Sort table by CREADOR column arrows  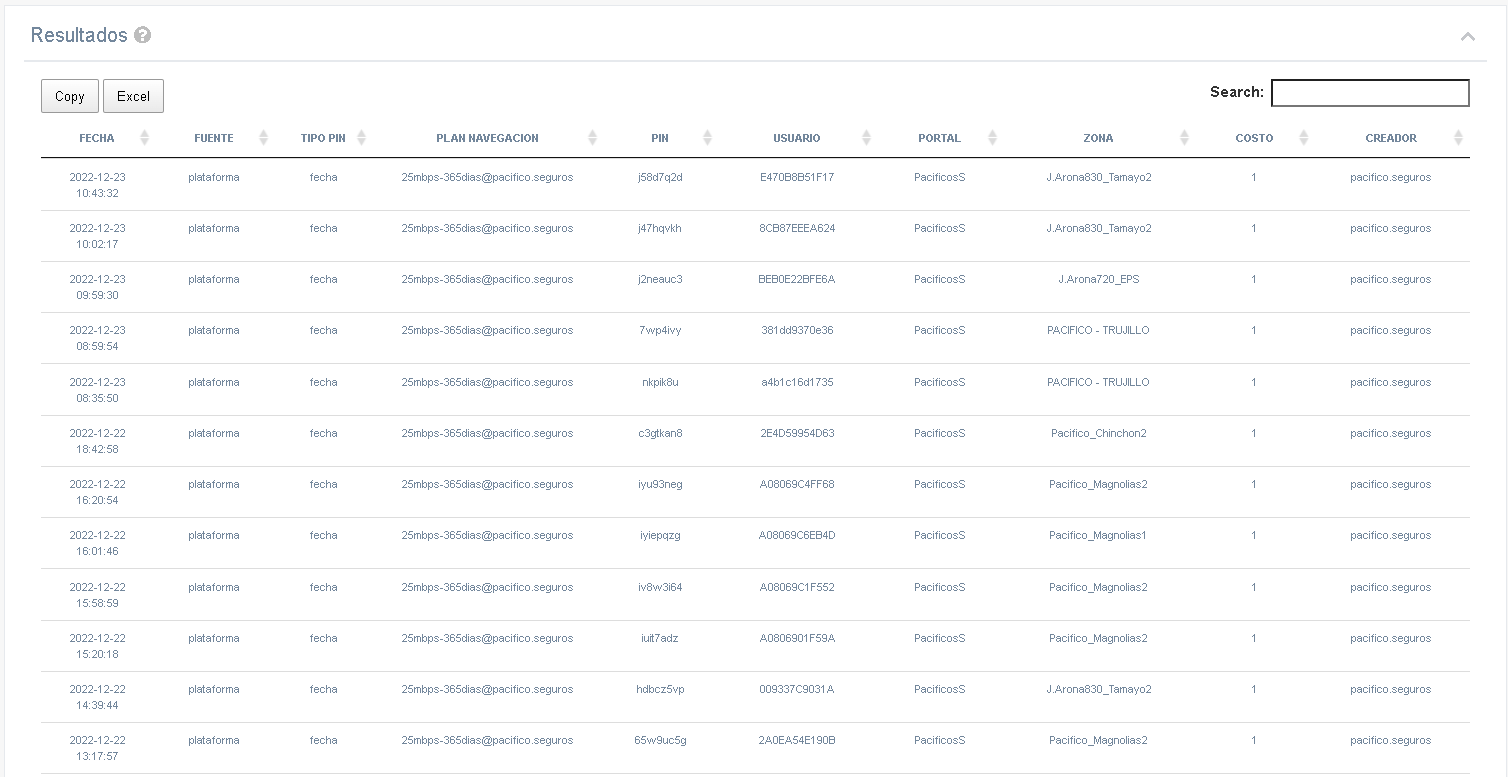1458,138
